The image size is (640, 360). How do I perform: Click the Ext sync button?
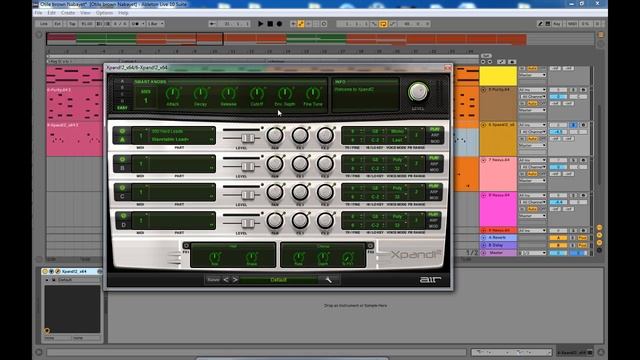(58, 24)
